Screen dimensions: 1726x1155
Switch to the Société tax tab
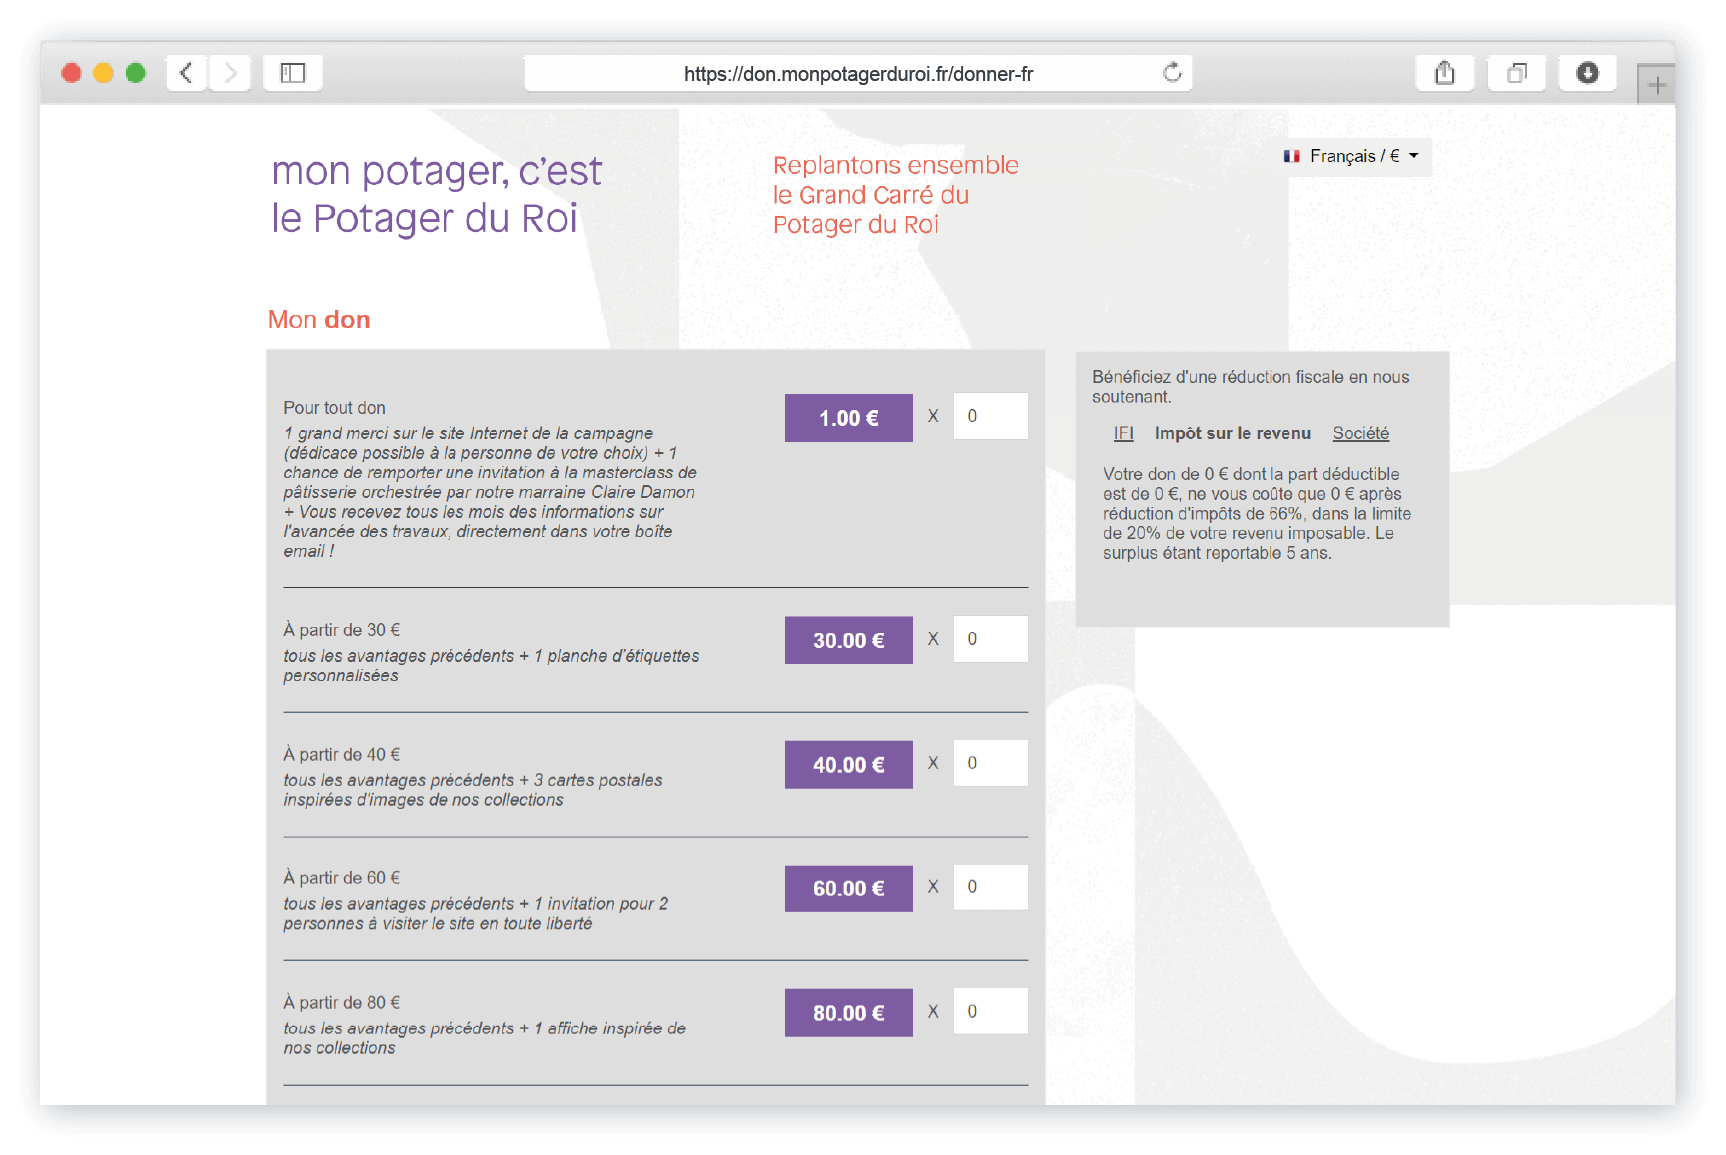1360,433
